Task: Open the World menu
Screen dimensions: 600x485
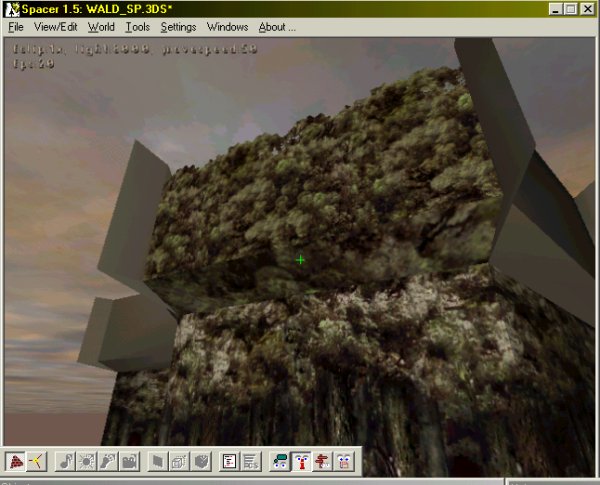Action: (101, 27)
